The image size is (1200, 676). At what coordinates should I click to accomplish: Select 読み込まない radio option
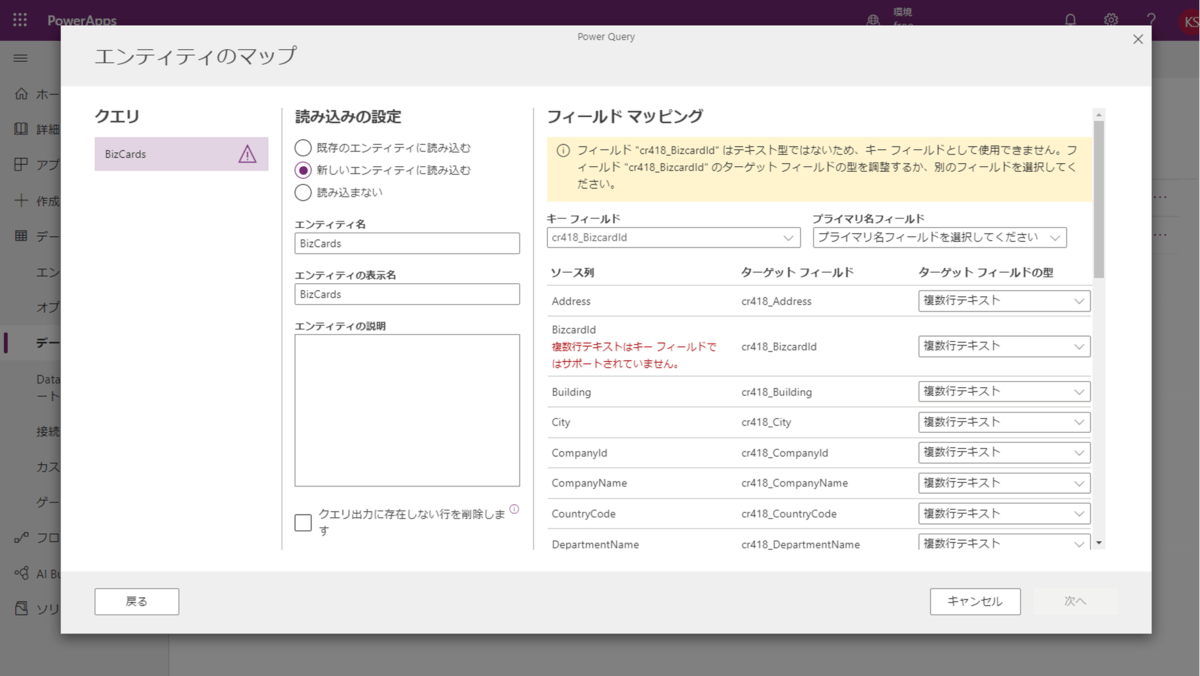[x=303, y=192]
